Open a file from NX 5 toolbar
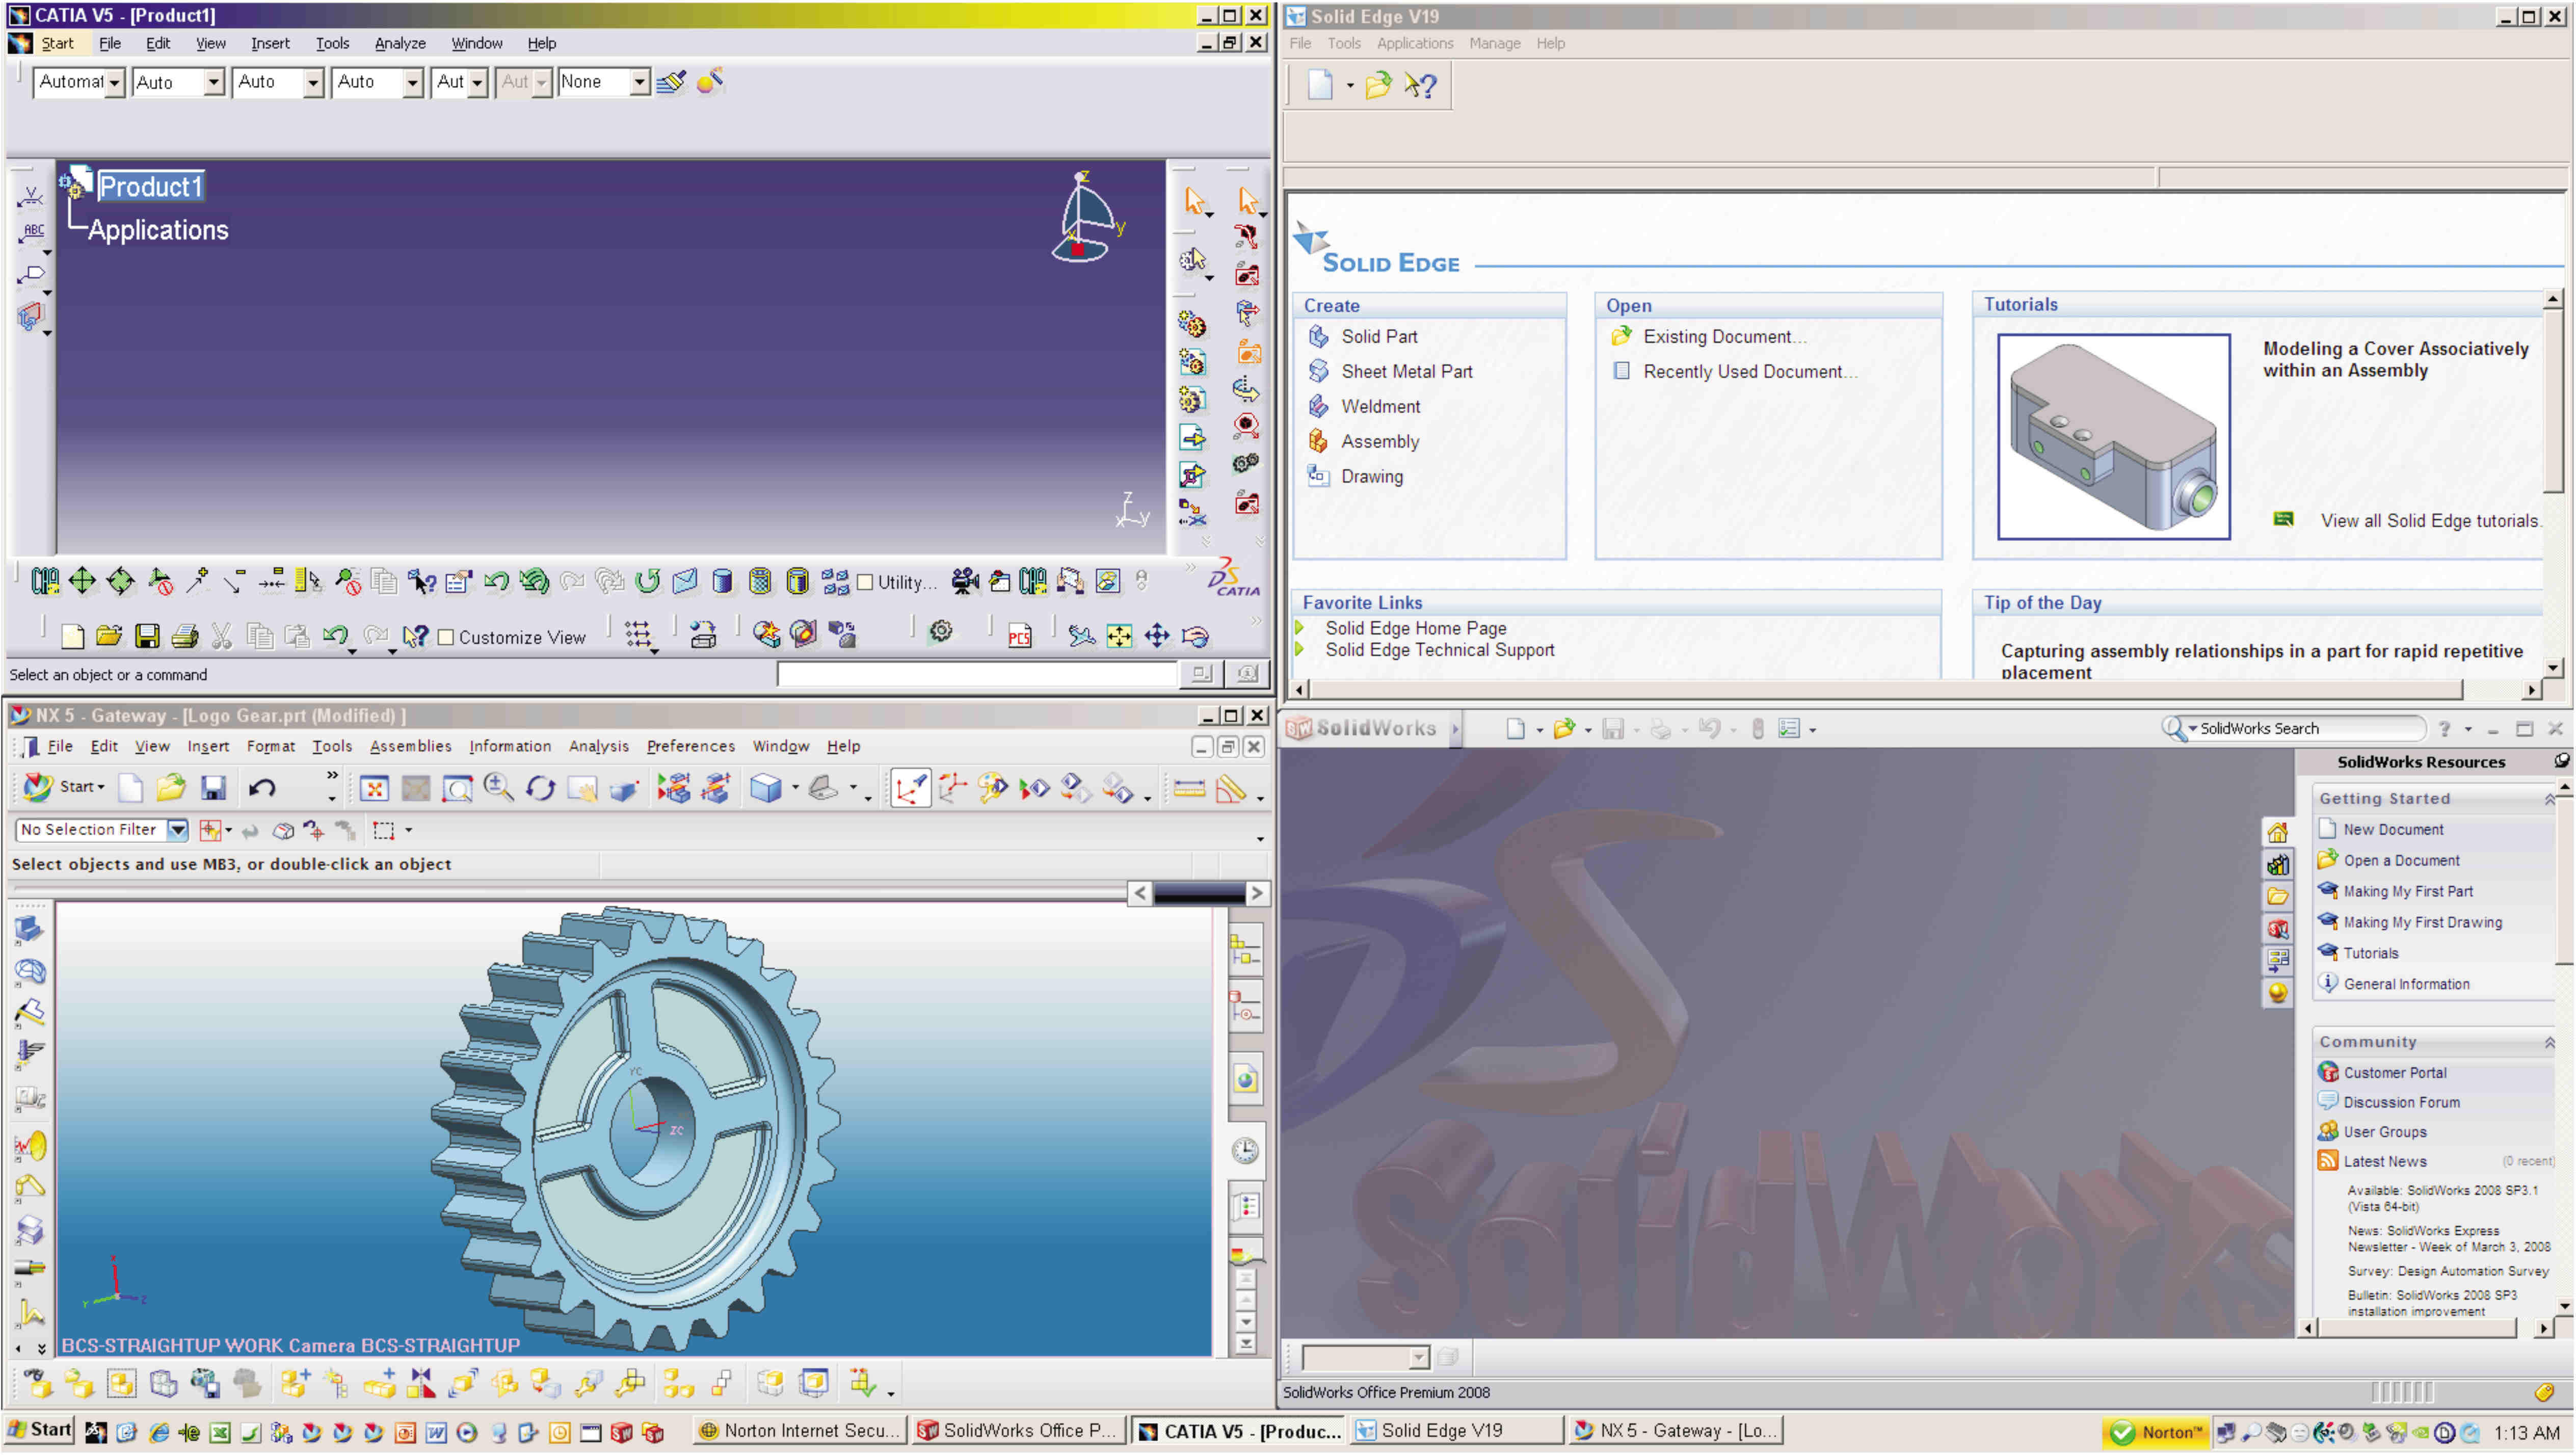This screenshot has height=1455, width=2576. click(171, 788)
